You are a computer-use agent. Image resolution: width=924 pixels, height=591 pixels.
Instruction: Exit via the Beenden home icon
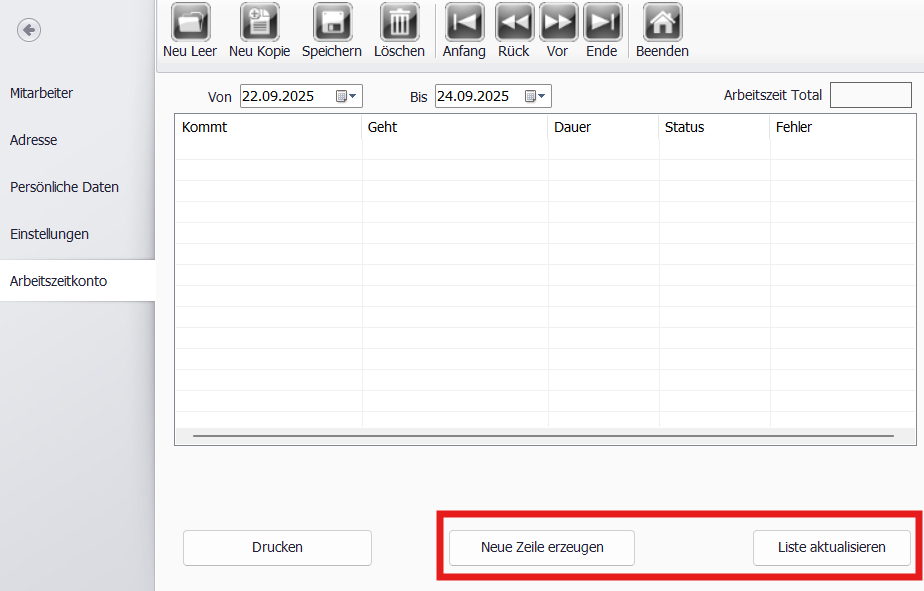663,22
